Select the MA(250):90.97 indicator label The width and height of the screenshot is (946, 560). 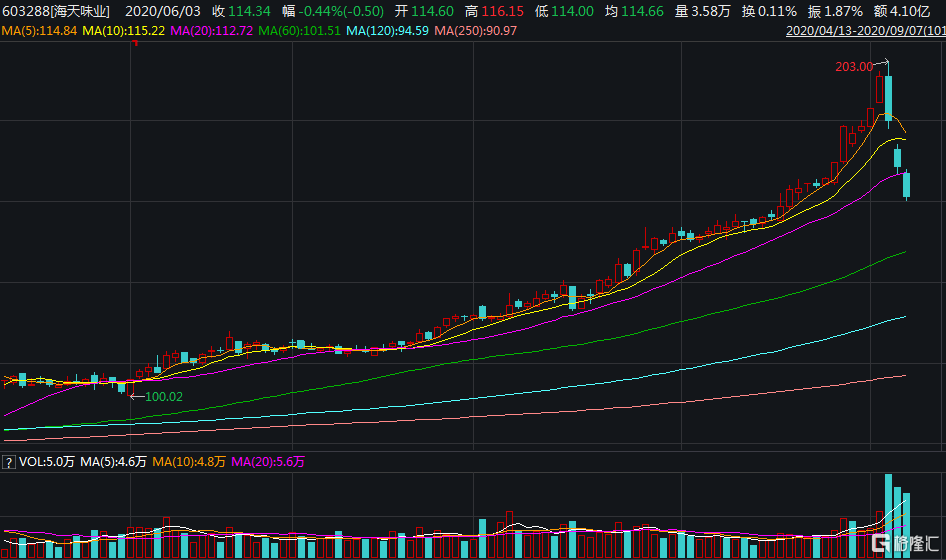pyautogui.click(x=475, y=30)
